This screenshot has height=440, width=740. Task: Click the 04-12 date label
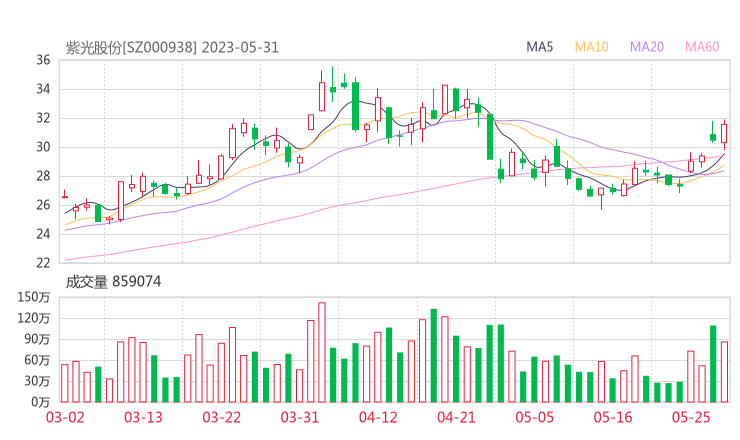pyautogui.click(x=378, y=417)
